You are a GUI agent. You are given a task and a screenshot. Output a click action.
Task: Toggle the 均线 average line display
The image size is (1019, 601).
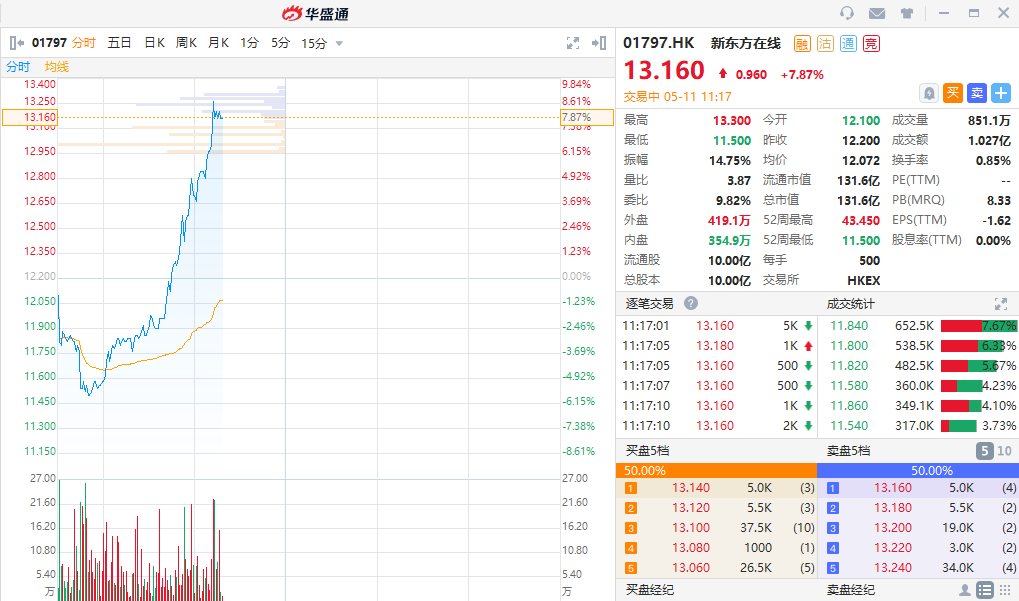(57, 66)
